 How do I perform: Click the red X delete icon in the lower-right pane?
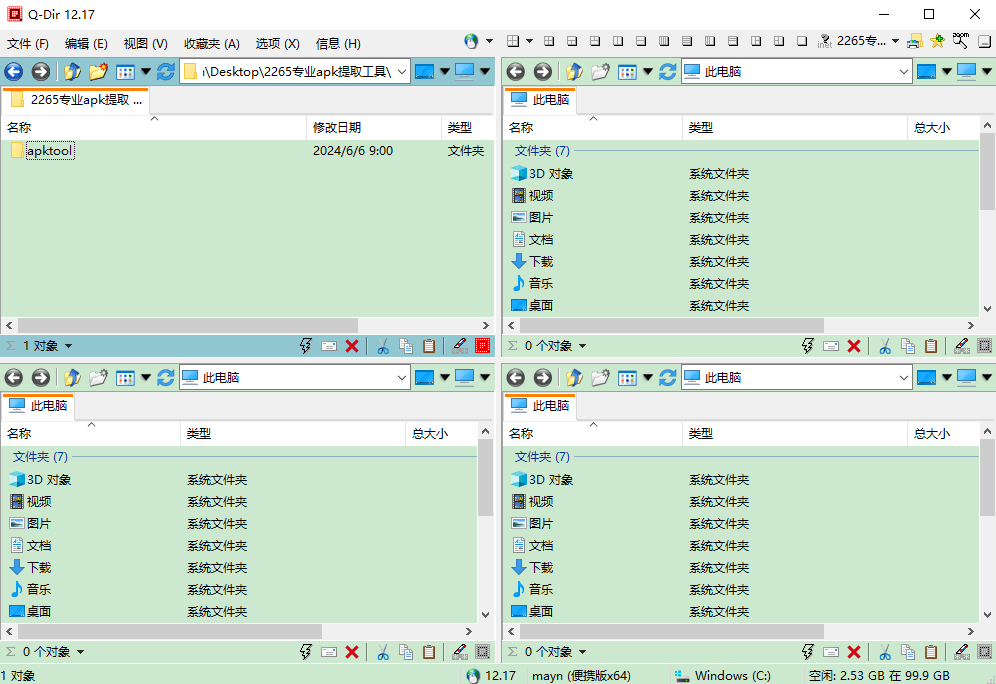tap(853, 651)
